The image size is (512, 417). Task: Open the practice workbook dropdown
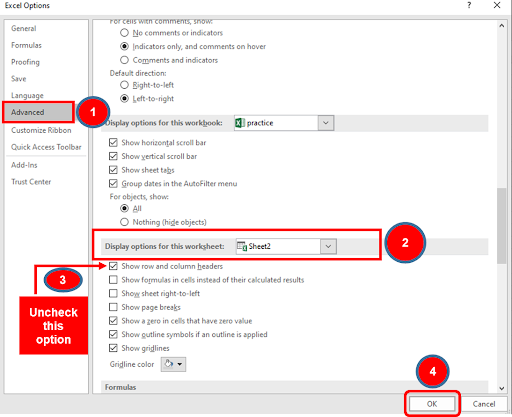pos(326,123)
